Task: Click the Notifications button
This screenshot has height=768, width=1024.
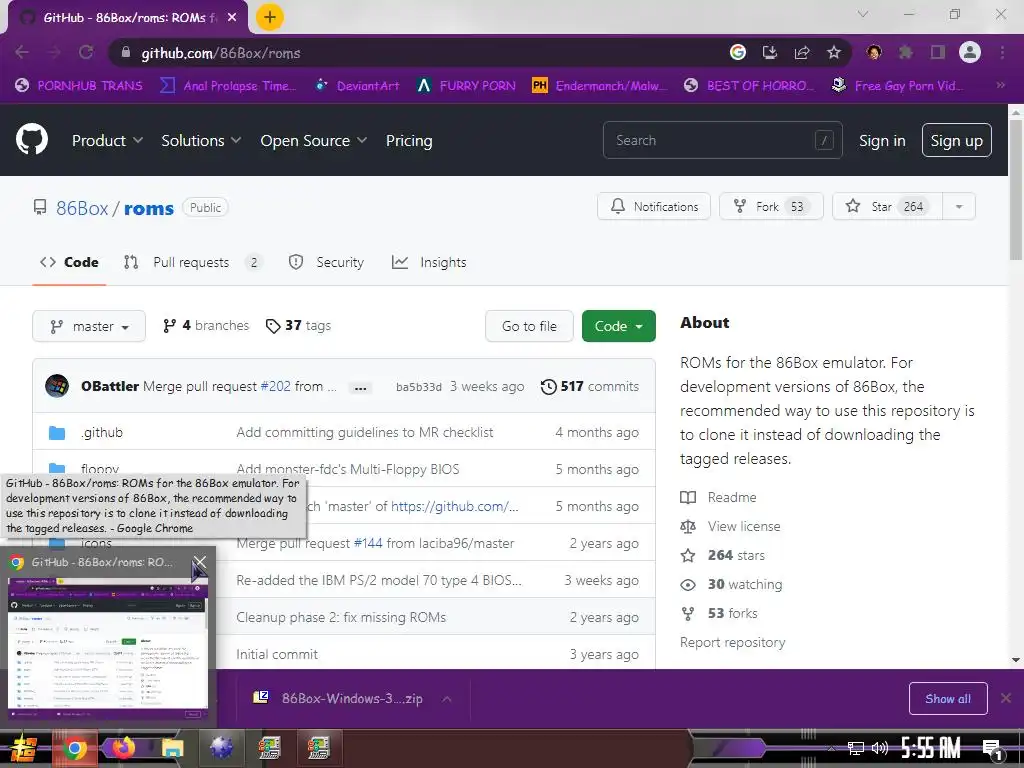Action: (654, 206)
